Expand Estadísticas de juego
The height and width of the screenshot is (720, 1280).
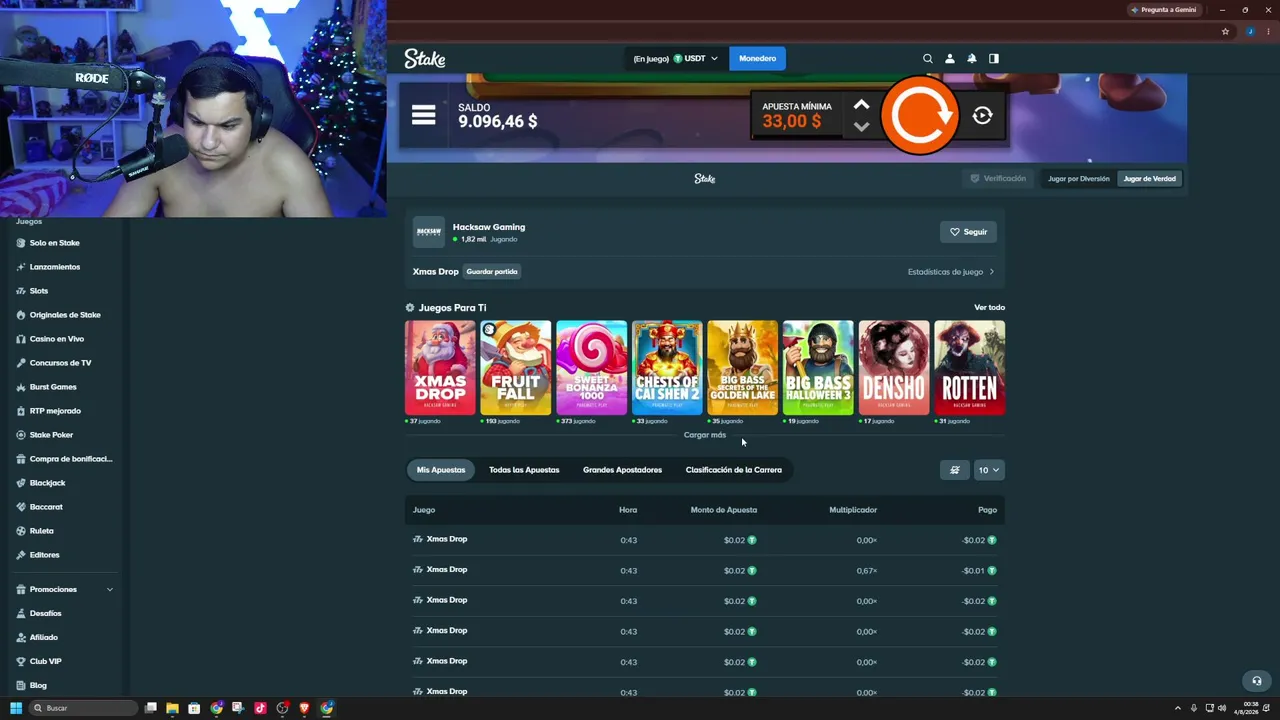click(x=951, y=272)
